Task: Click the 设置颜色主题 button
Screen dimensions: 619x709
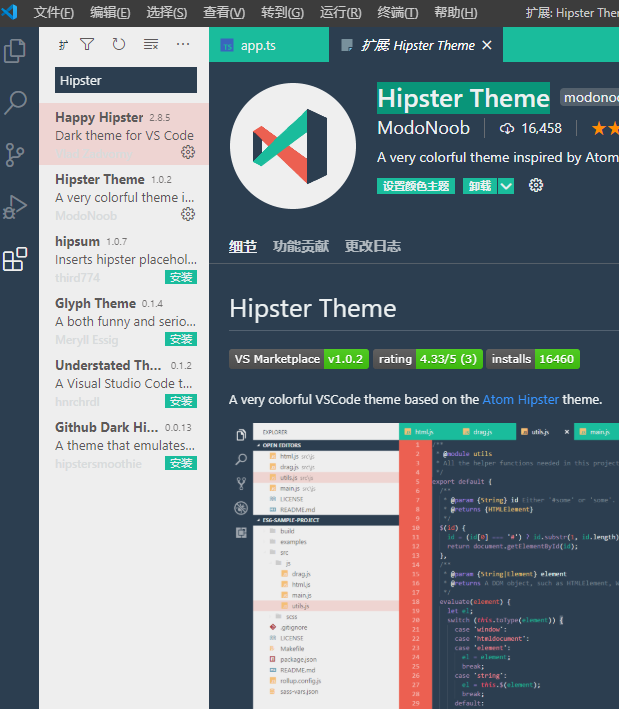Action: pos(416,186)
